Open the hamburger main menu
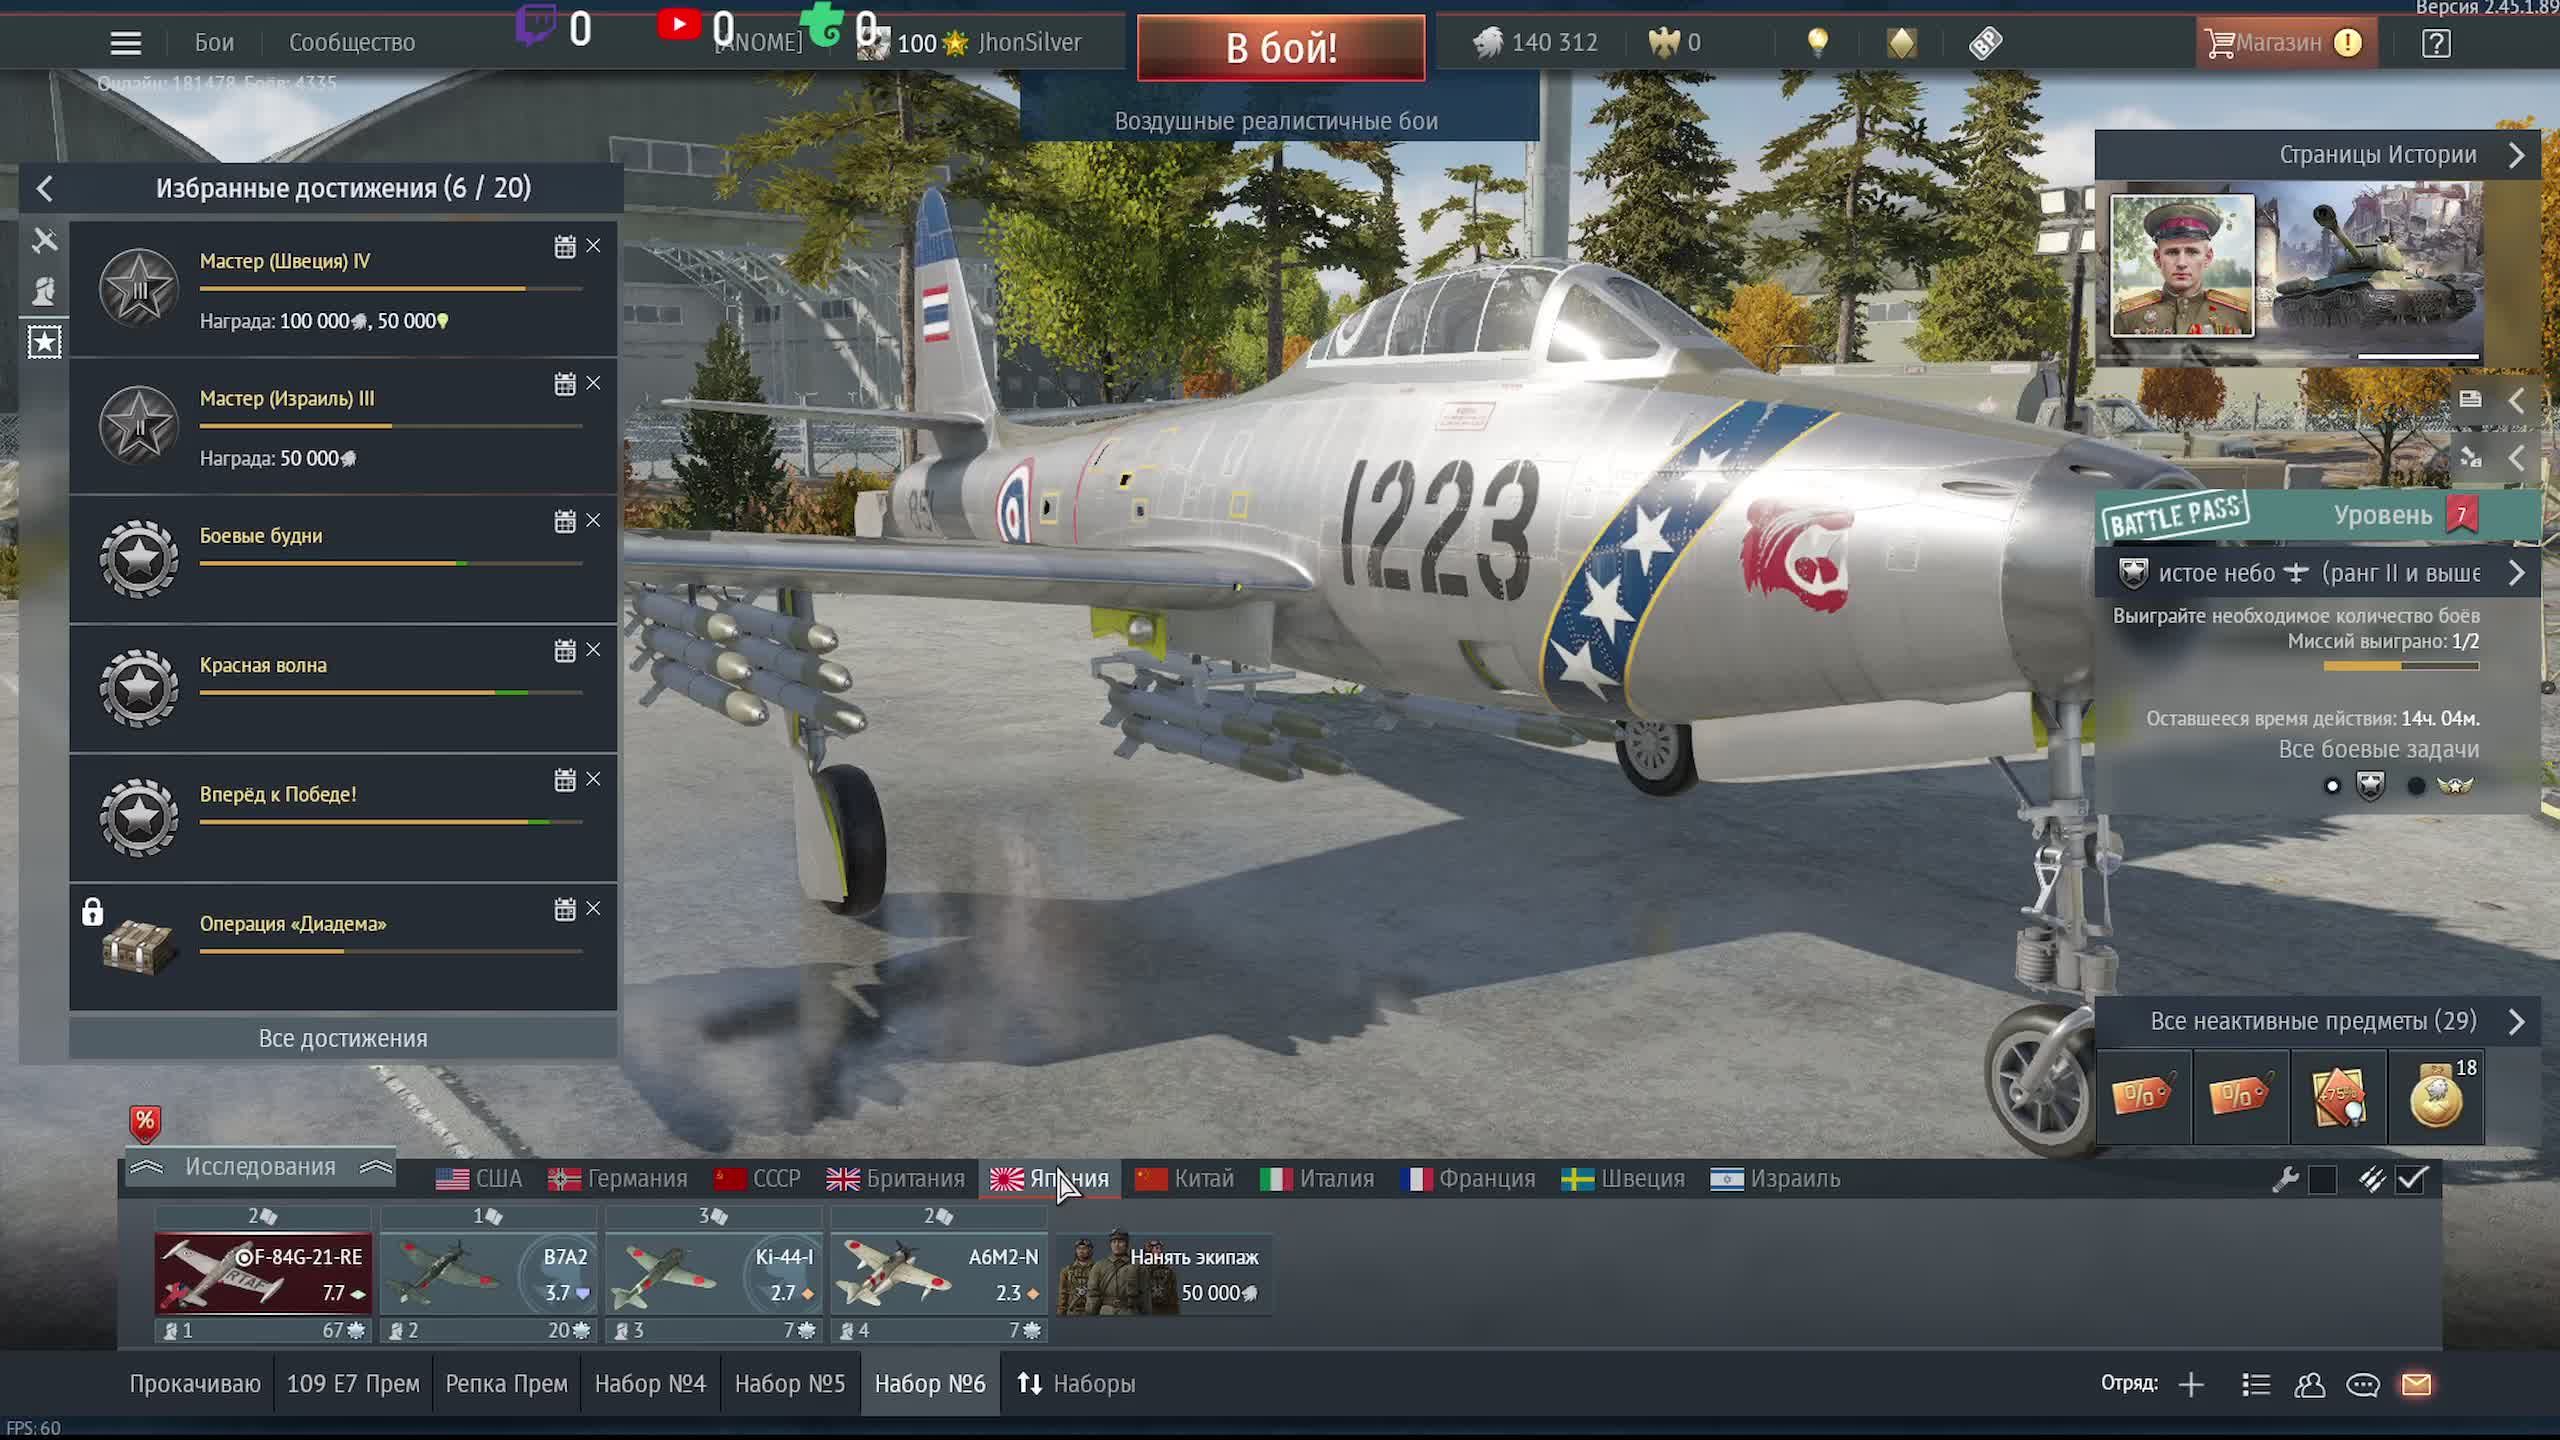The image size is (2560, 1440). coord(125,43)
